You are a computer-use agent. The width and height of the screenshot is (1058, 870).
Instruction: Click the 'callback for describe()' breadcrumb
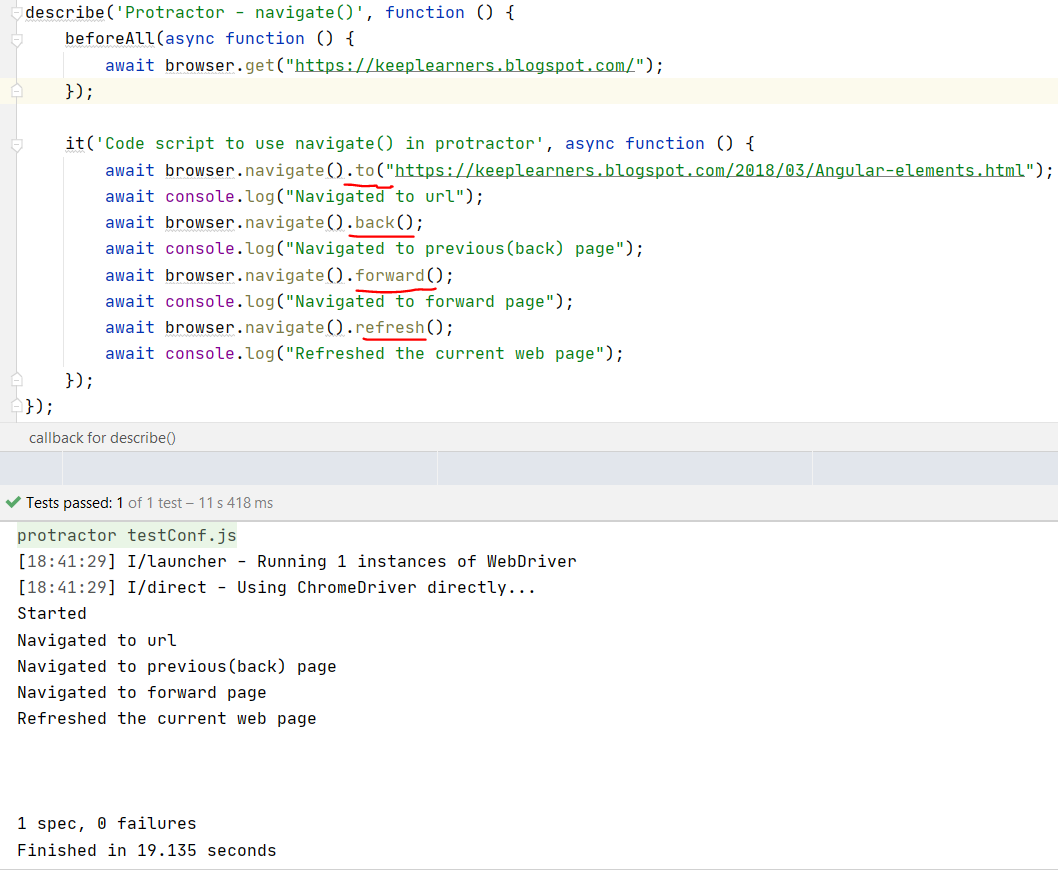102,438
